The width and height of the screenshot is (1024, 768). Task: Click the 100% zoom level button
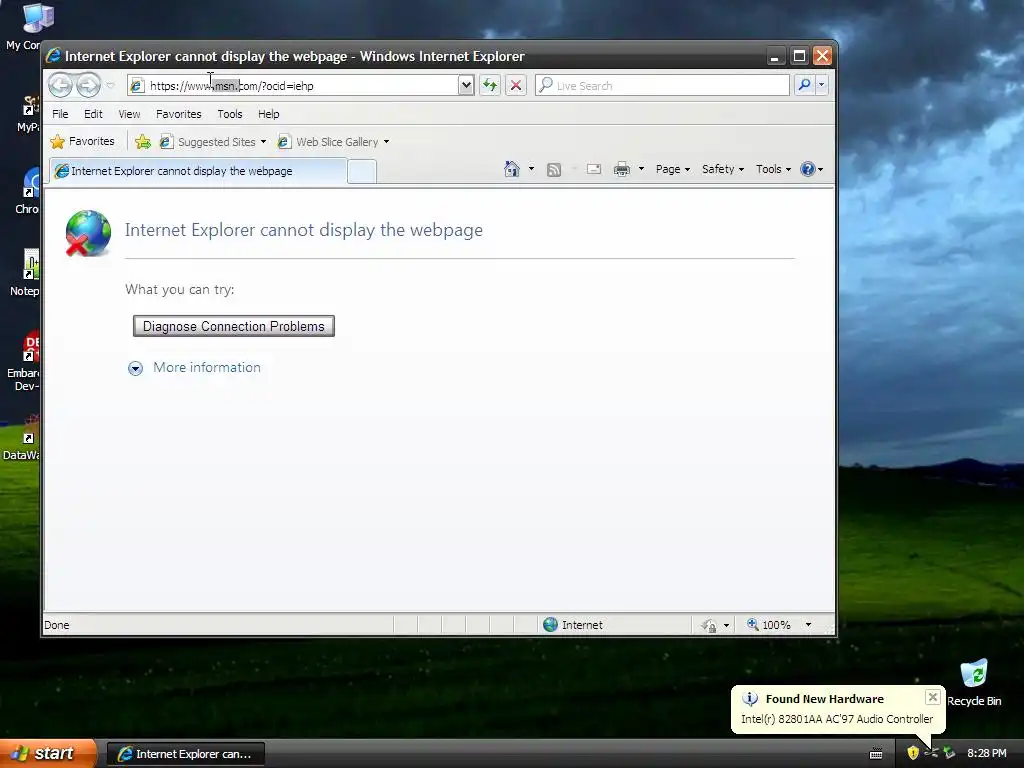pyautogui.click(x=769, y=625)
